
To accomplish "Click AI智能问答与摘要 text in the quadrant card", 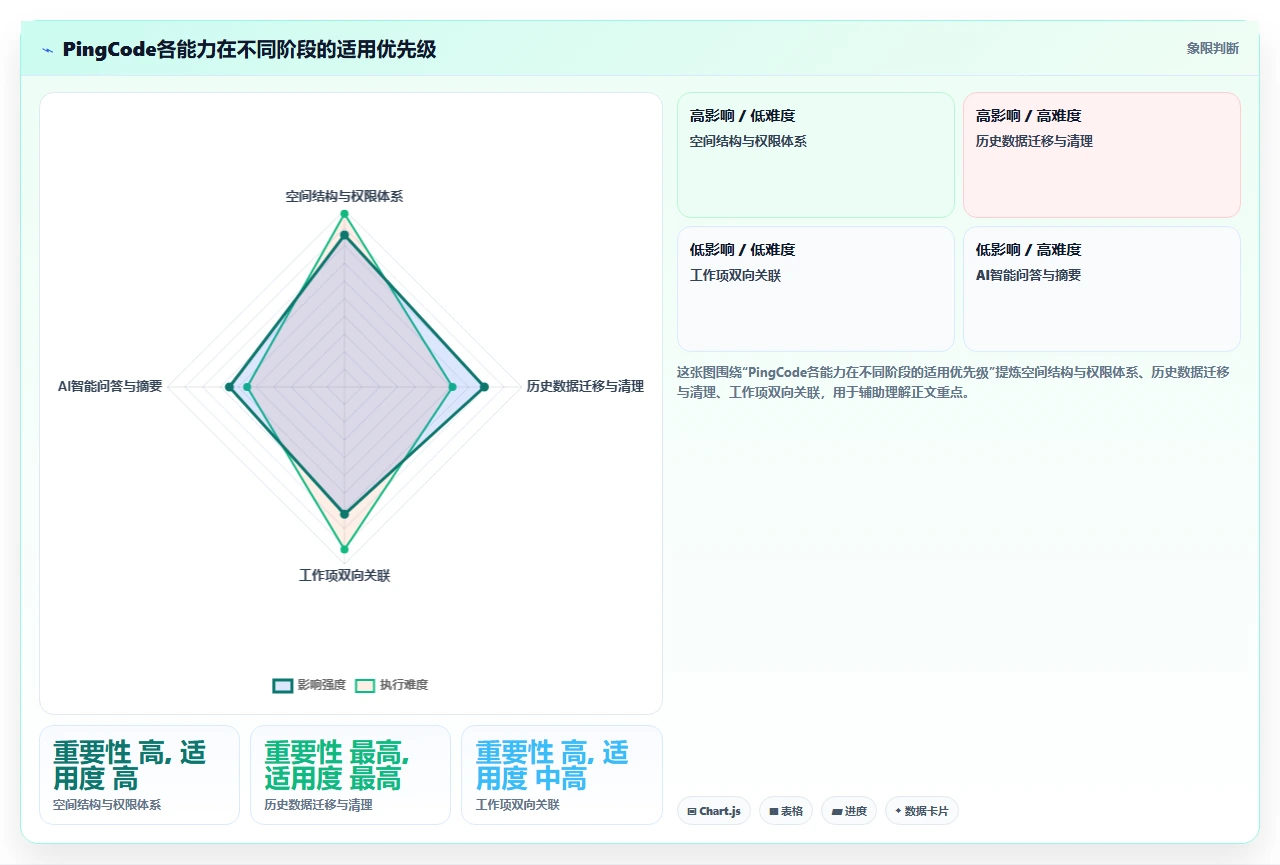I will 1028,276.
